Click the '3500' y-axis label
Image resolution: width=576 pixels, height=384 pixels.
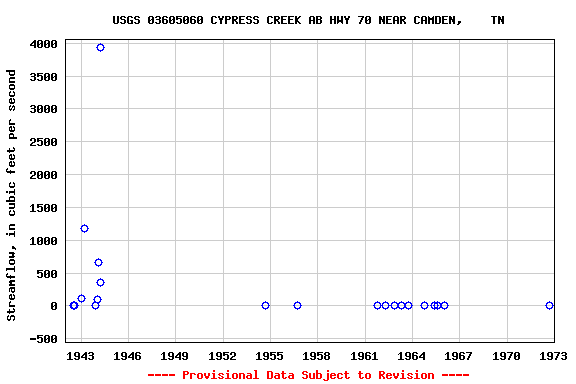[x=44, y=77]
